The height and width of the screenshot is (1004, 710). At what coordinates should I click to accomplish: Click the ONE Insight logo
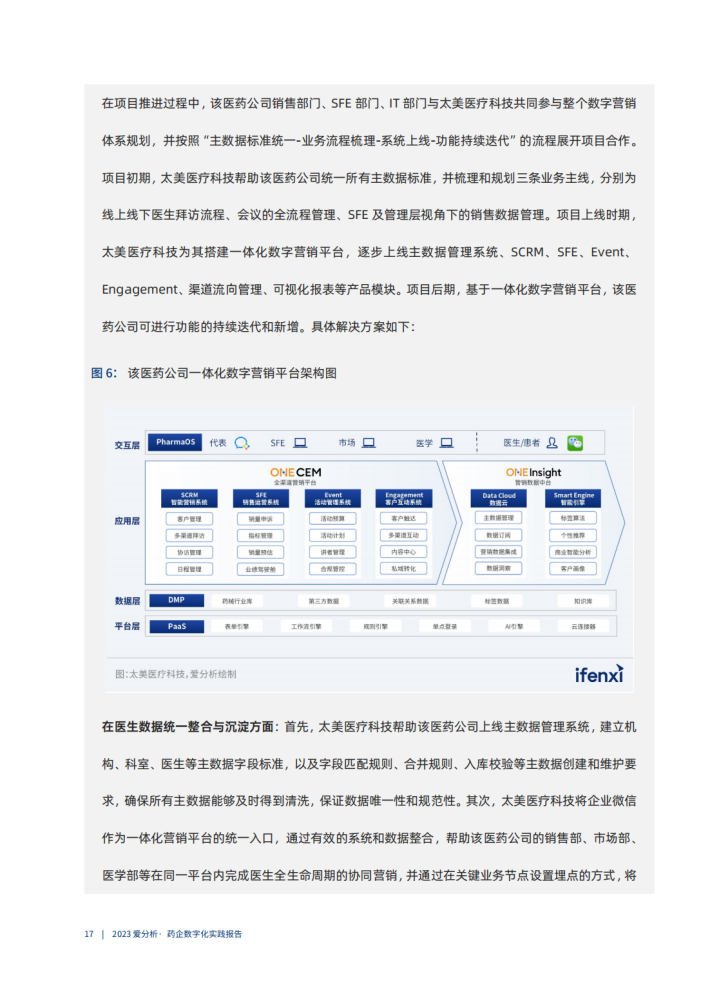[x=533, y=473]
